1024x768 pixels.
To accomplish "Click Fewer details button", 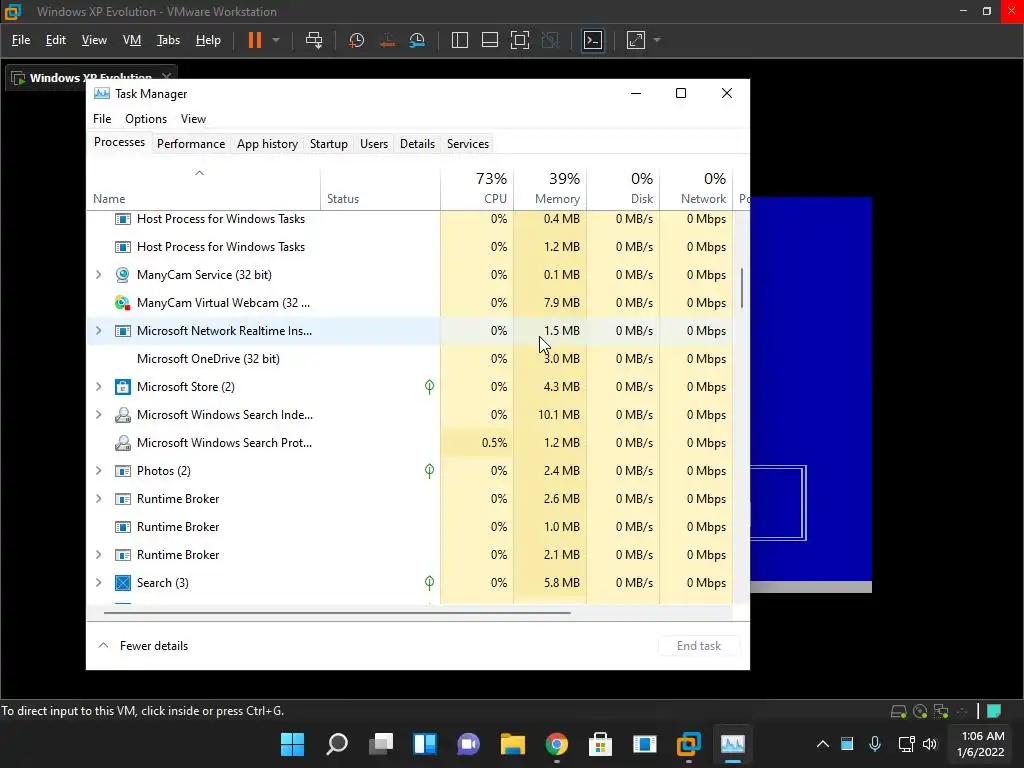I will (x=143, y=646).
